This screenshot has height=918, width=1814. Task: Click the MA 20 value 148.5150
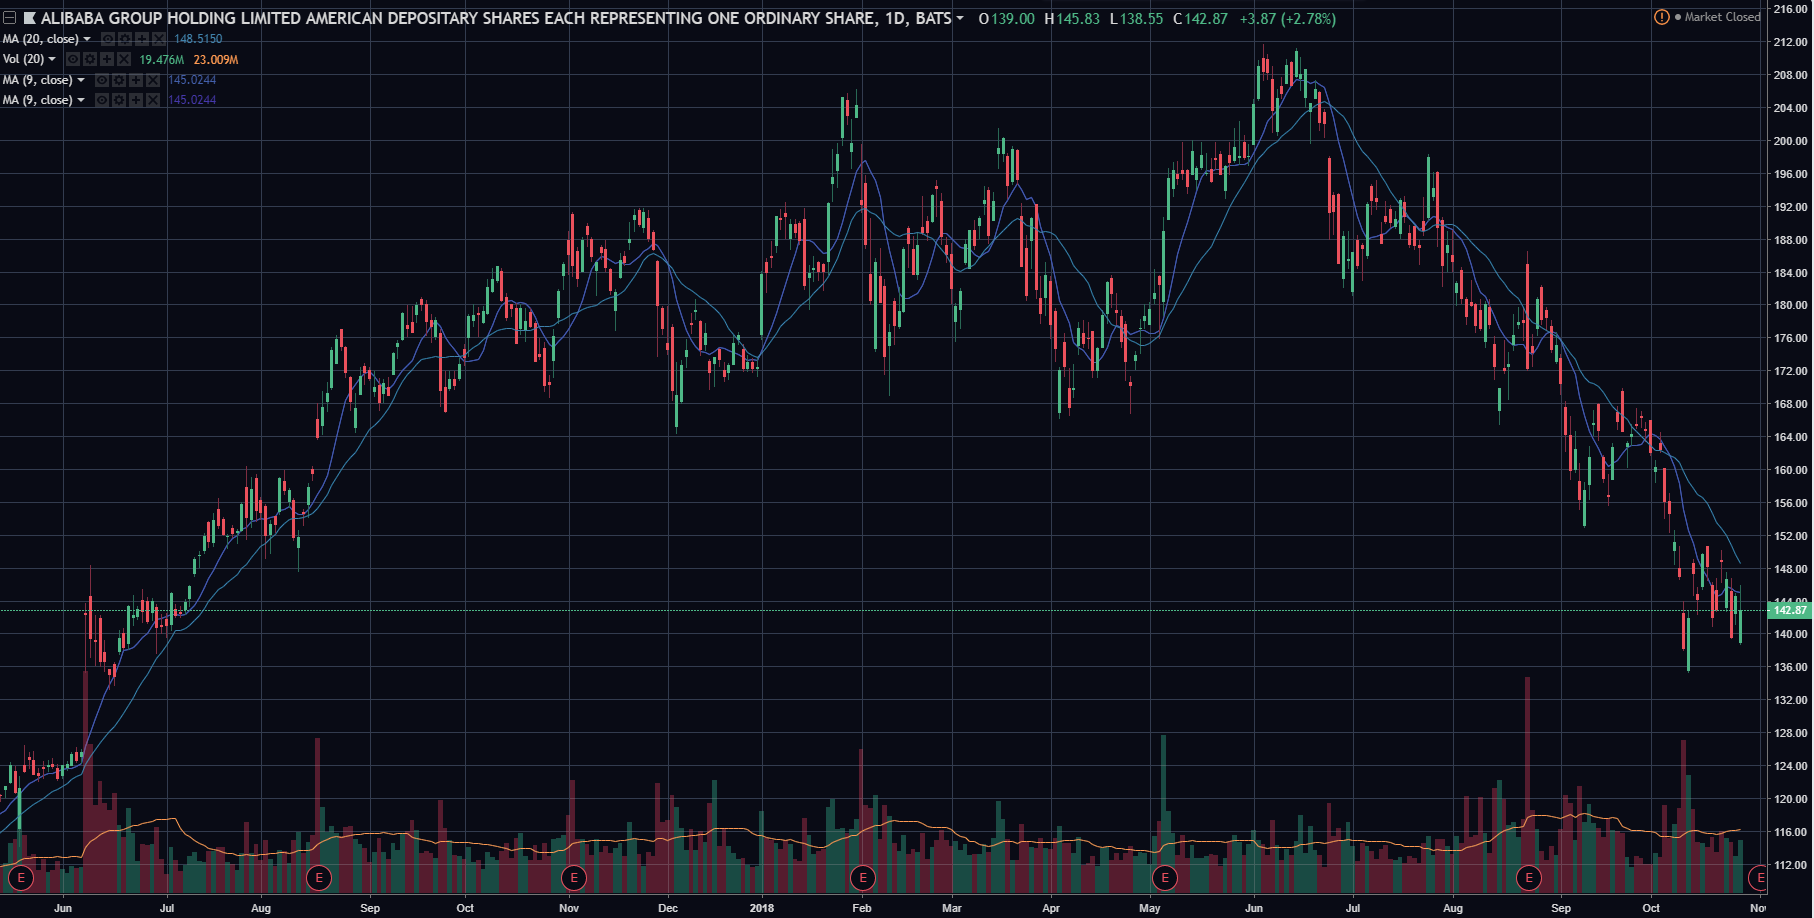pyautogui.click(x=198, y=39)
